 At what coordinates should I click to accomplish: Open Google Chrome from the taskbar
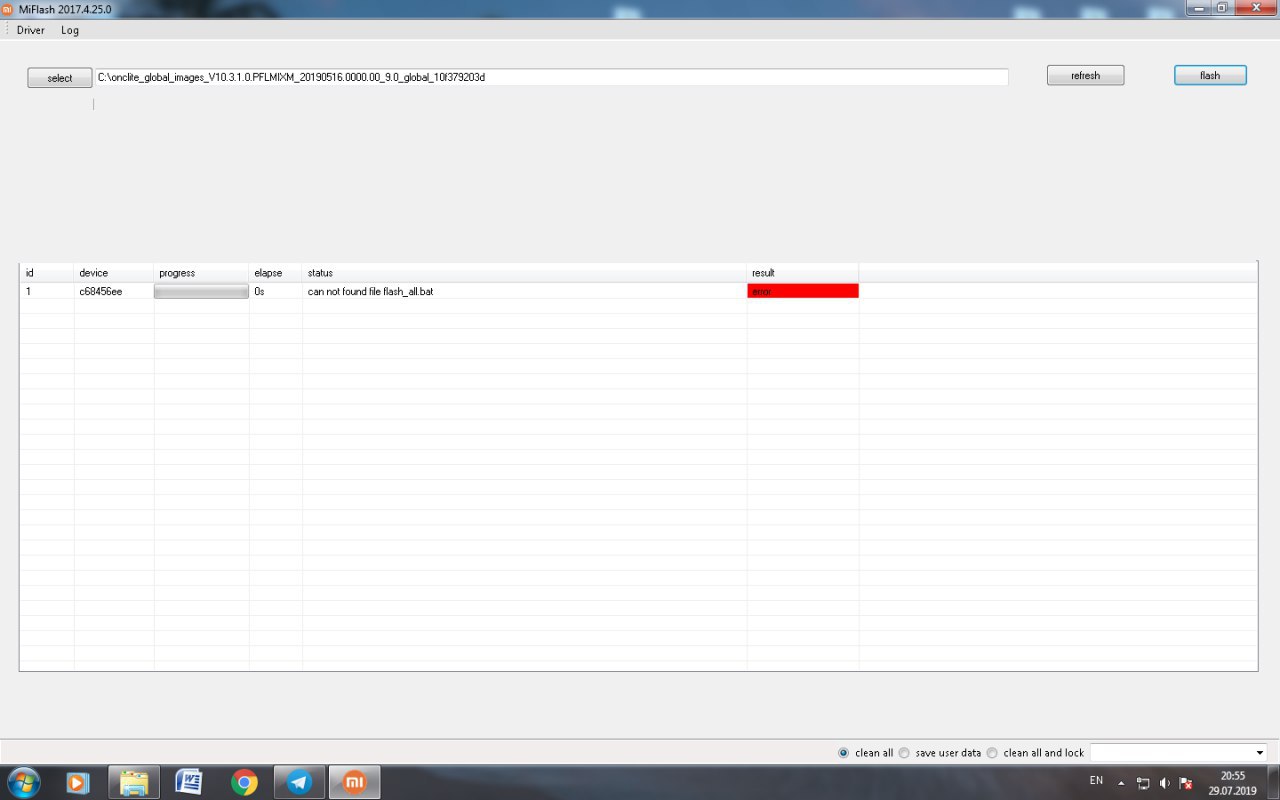point(244,782)
